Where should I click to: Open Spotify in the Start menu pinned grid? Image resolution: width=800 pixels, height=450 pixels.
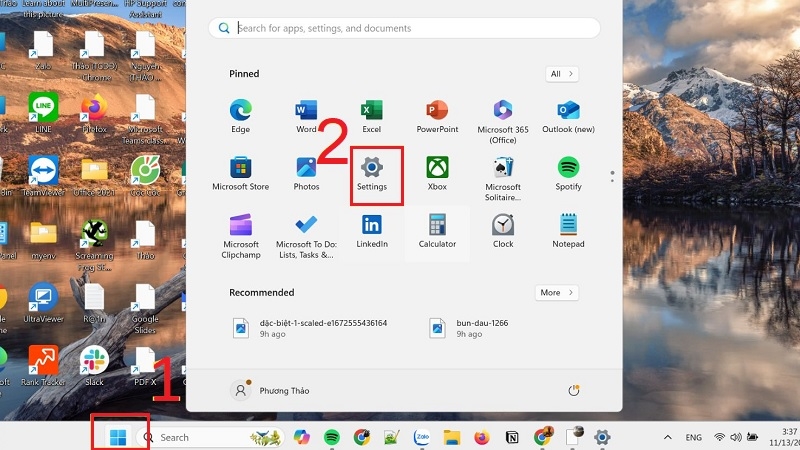568,173
